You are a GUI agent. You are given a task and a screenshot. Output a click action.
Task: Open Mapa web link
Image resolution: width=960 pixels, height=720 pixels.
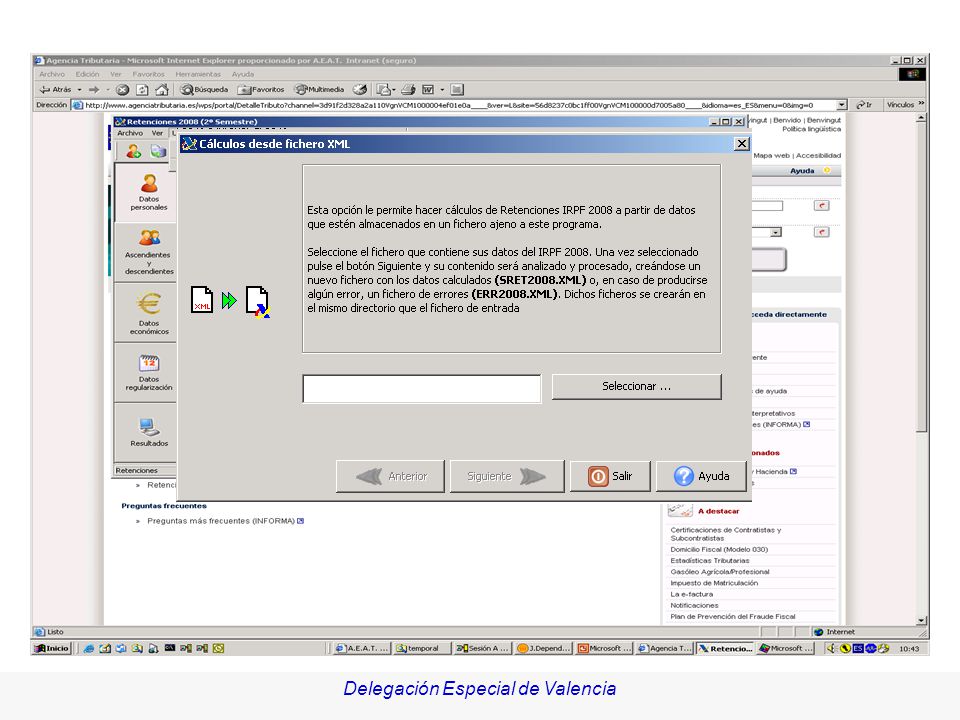(x=771, y=156)
